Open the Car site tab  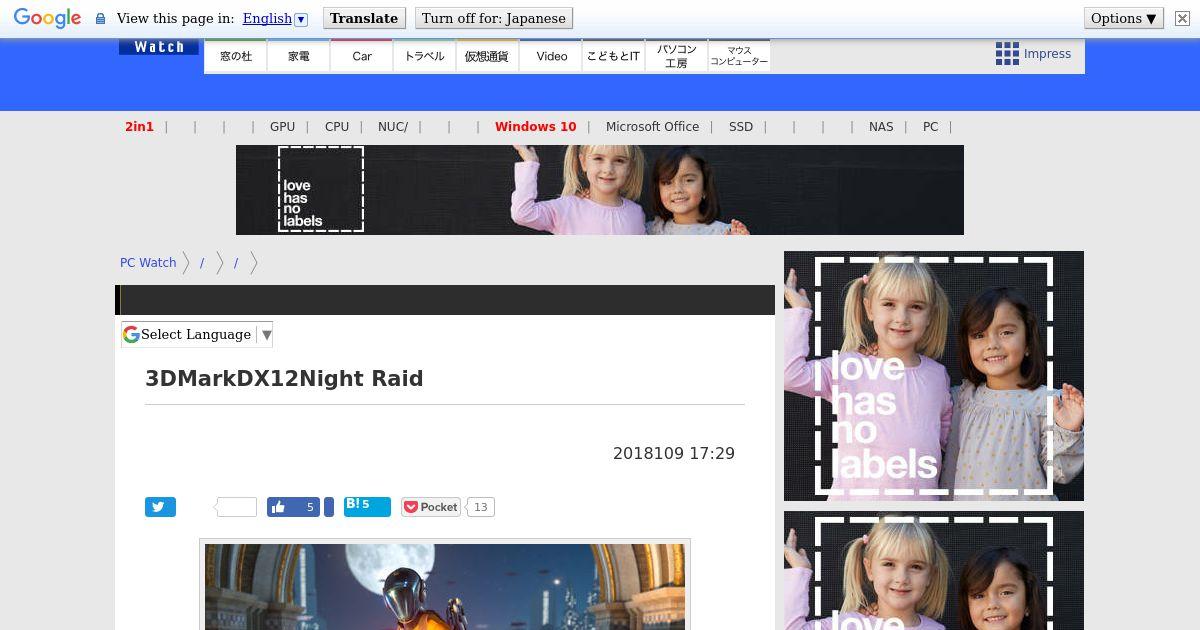(362, 56)
